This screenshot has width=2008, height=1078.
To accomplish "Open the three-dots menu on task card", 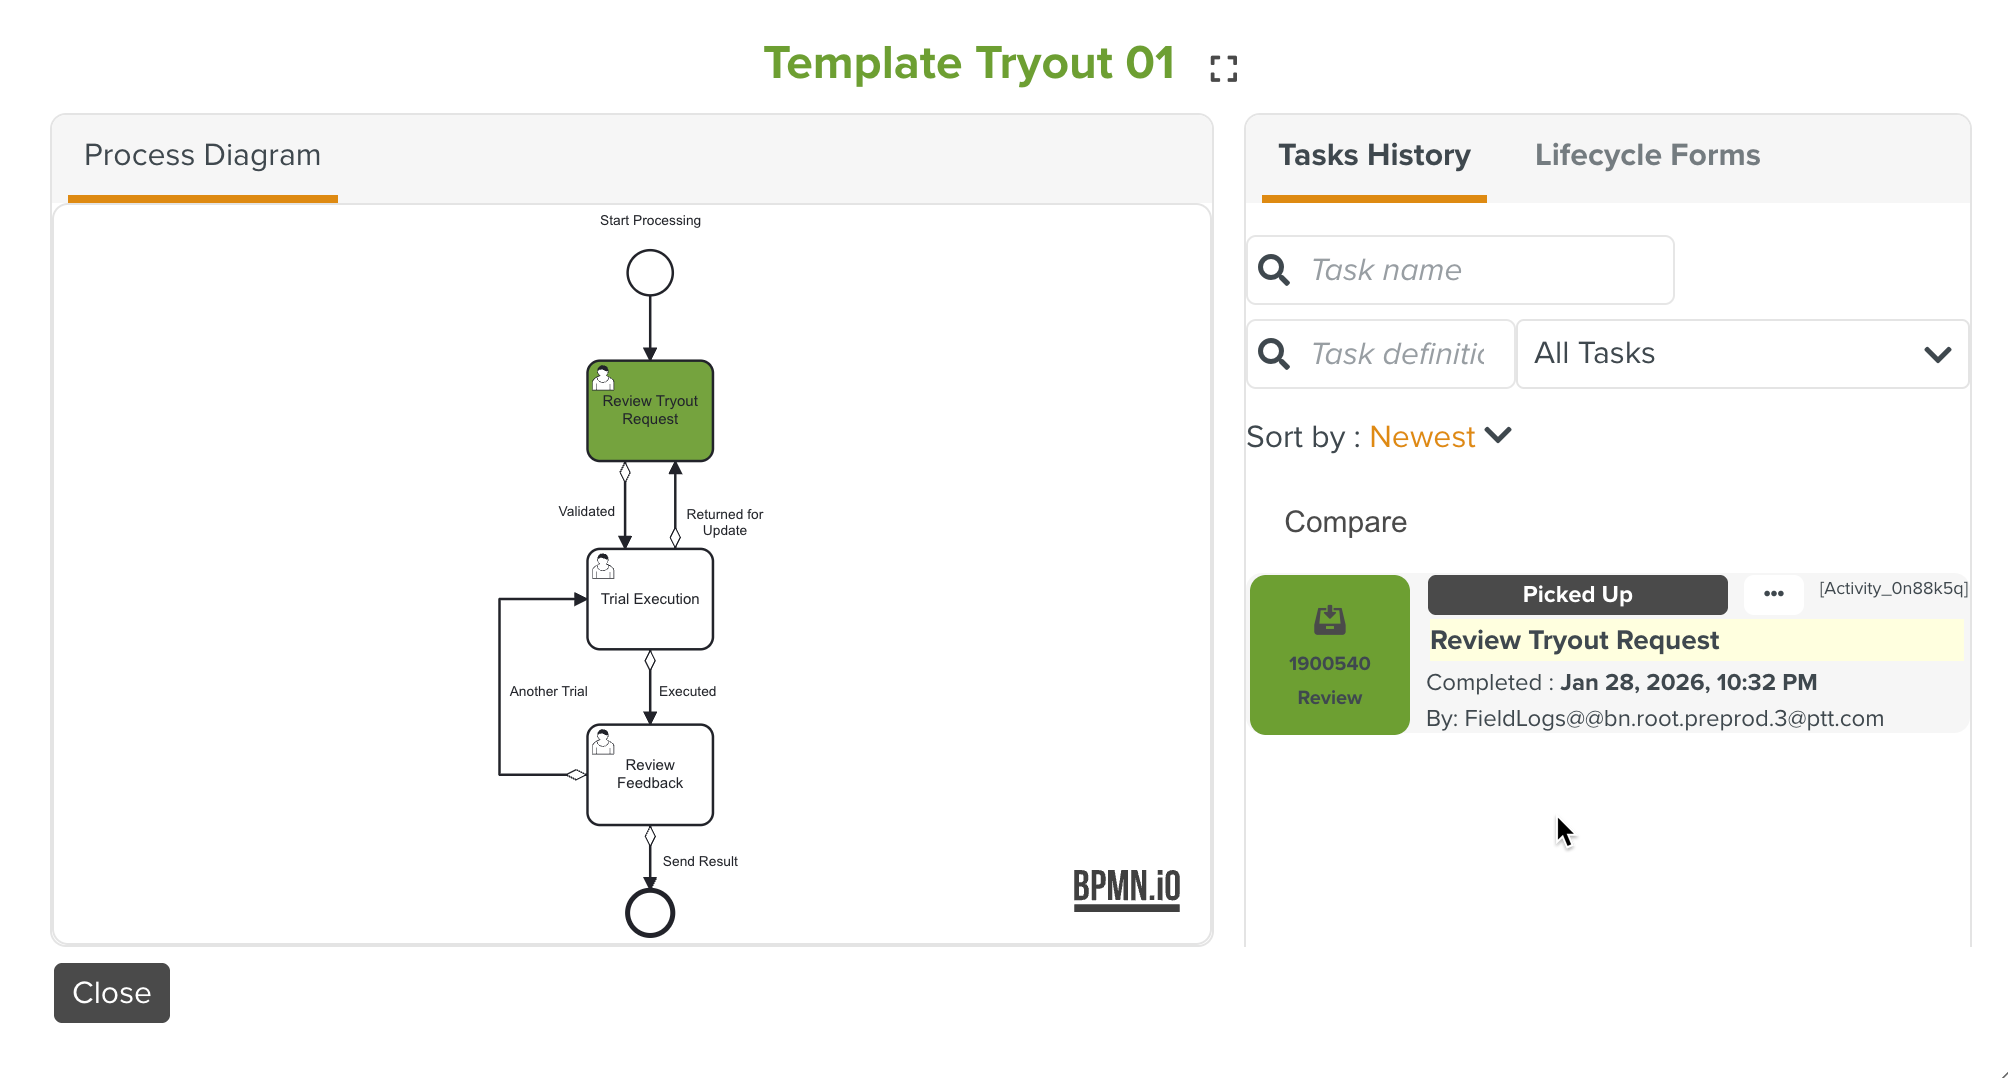I will (x=1773, y=594).
